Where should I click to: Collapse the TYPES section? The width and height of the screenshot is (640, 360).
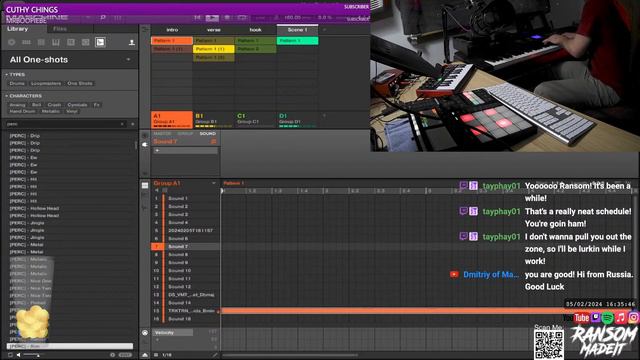click(x=7, y=75)
